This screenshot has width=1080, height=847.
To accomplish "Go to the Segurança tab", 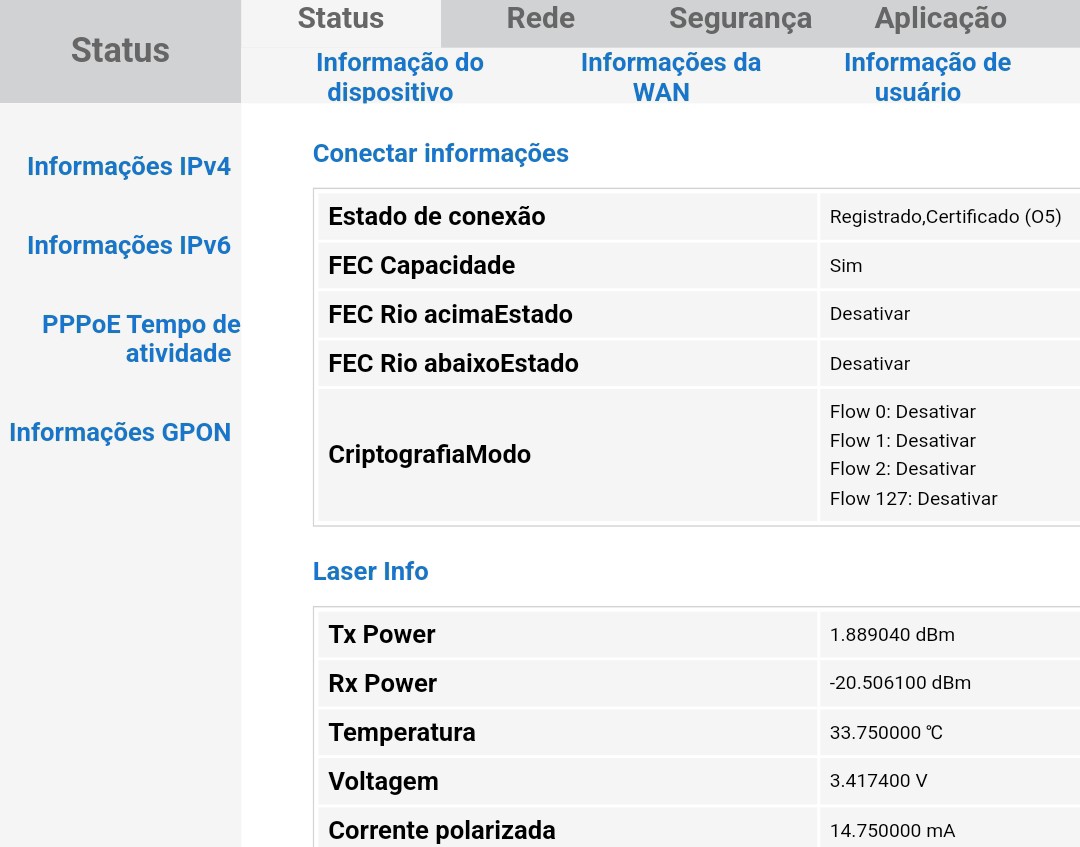I will [740, 19].
